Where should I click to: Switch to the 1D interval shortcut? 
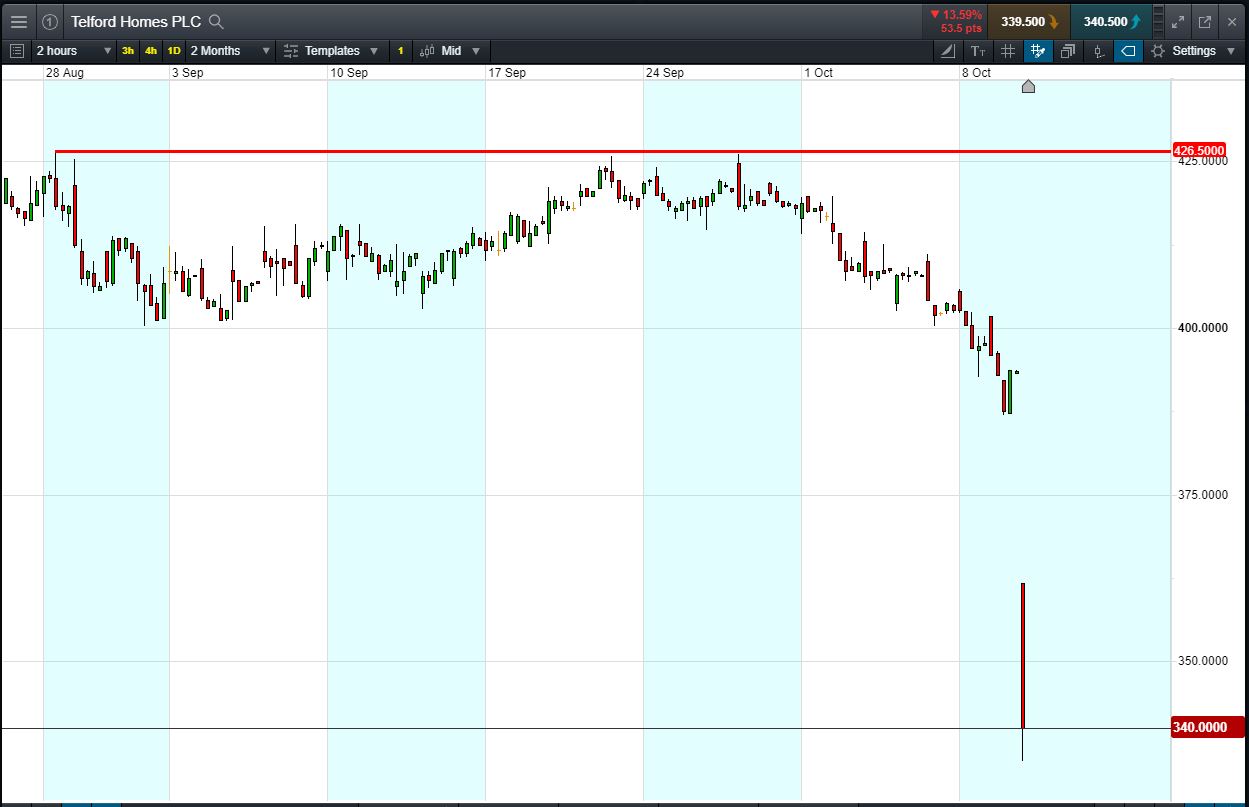pos(174,51)
